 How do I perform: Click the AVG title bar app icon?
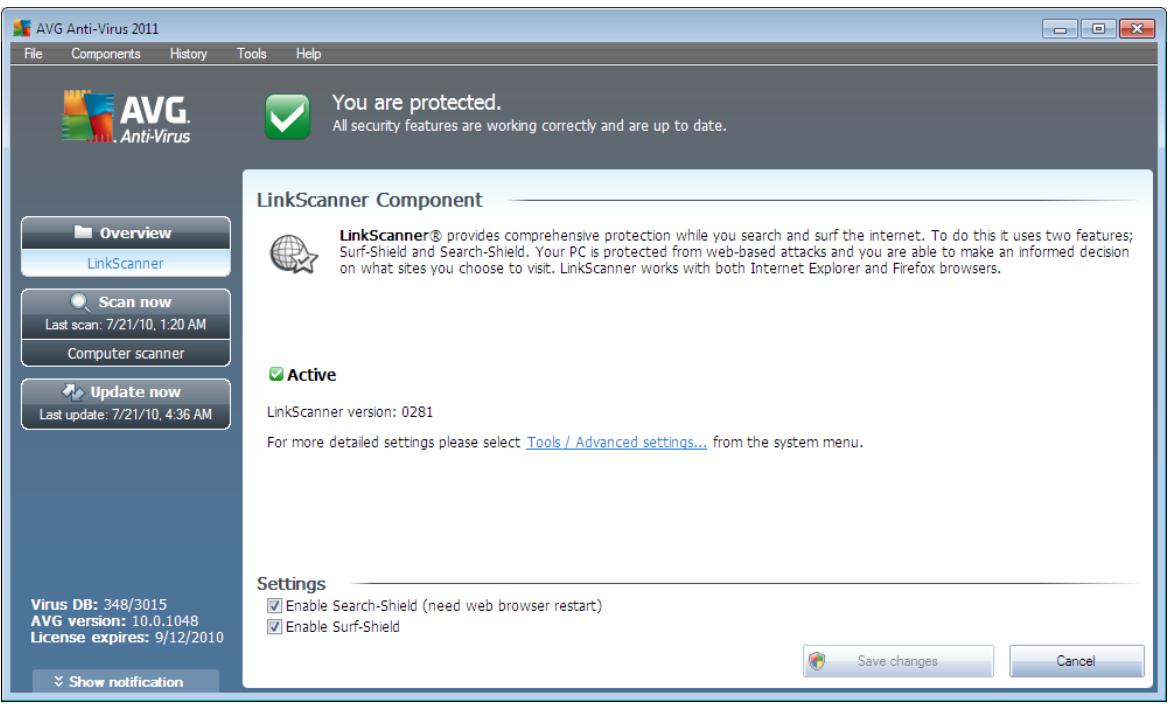(x=22, y=28)
